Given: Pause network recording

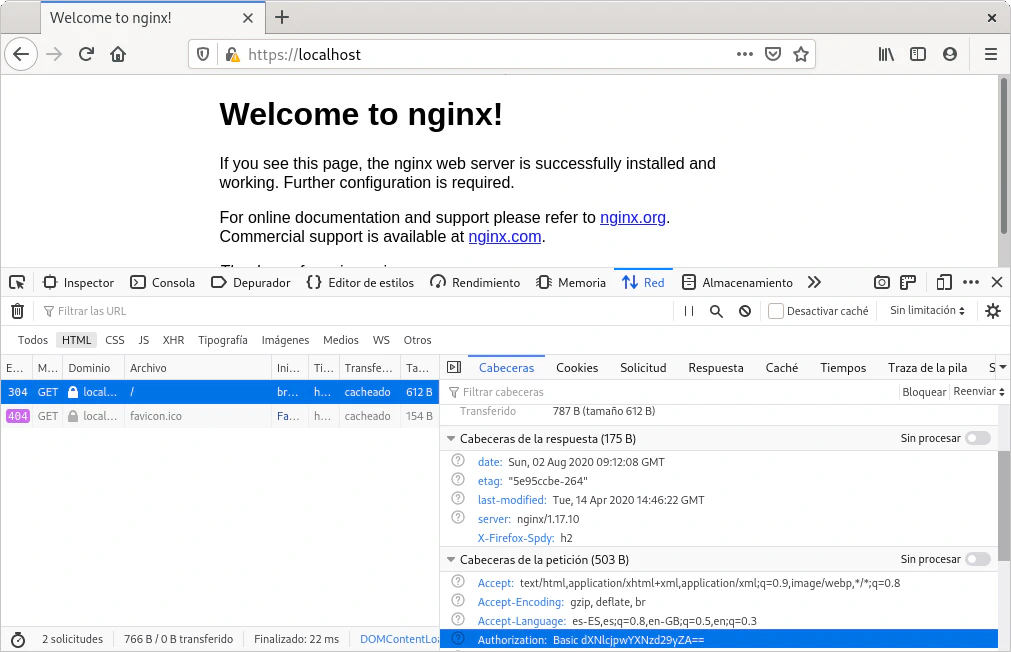Looking at the screenshot, I should tap(689, 311).
